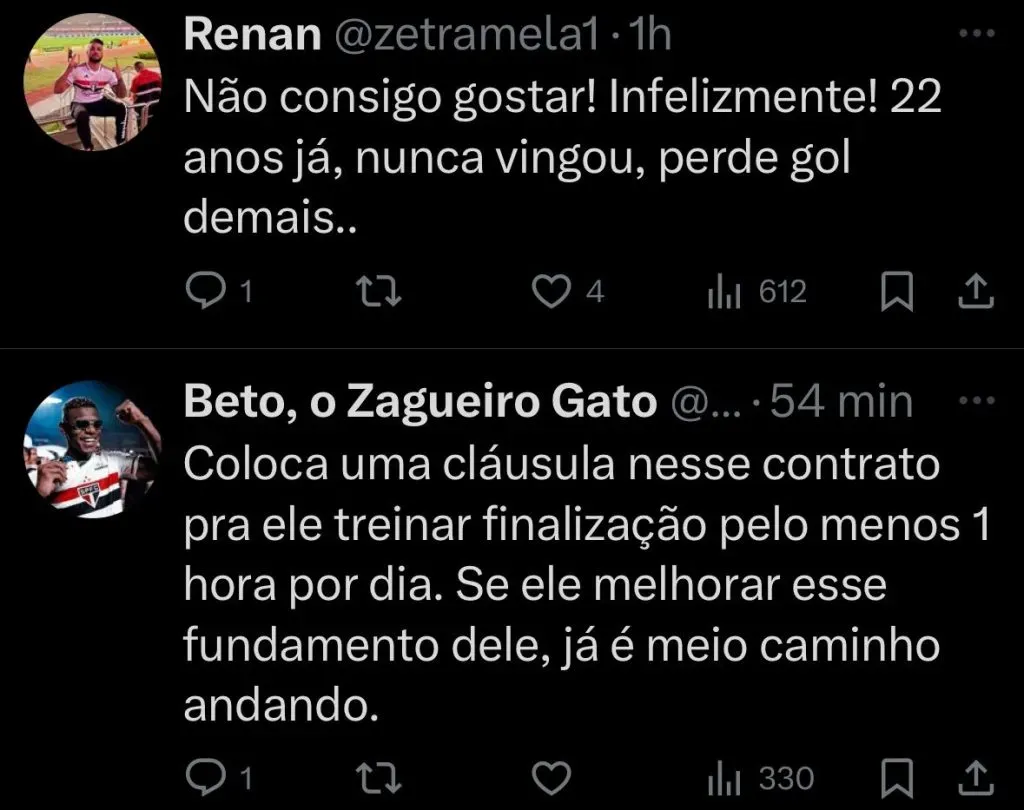Like Beto's tweet about finalização
The height and width of the screenshot is (810, 1024).
549,777
